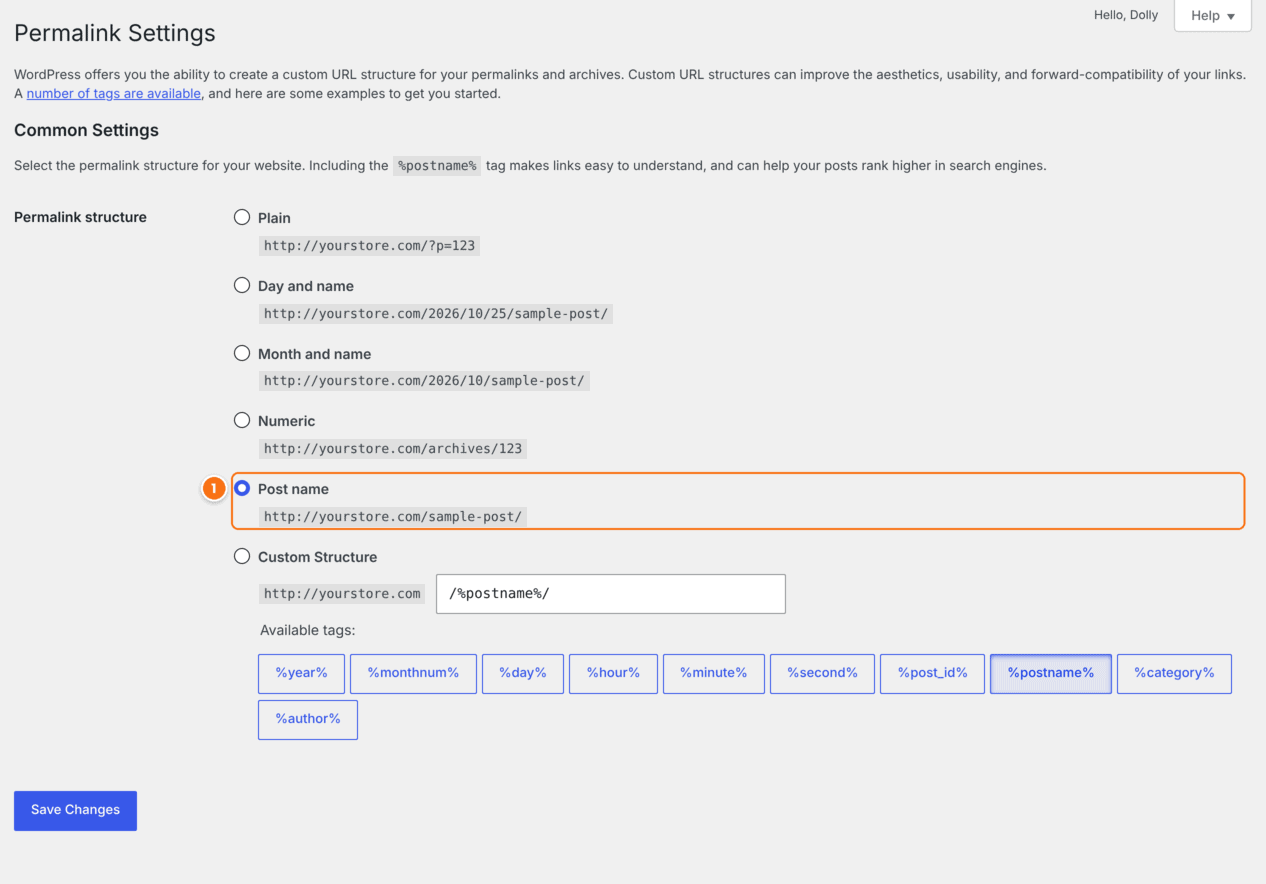This screenshot has height=884, width=1266.
Task: Add the %hour% tag
Action: 613,673
